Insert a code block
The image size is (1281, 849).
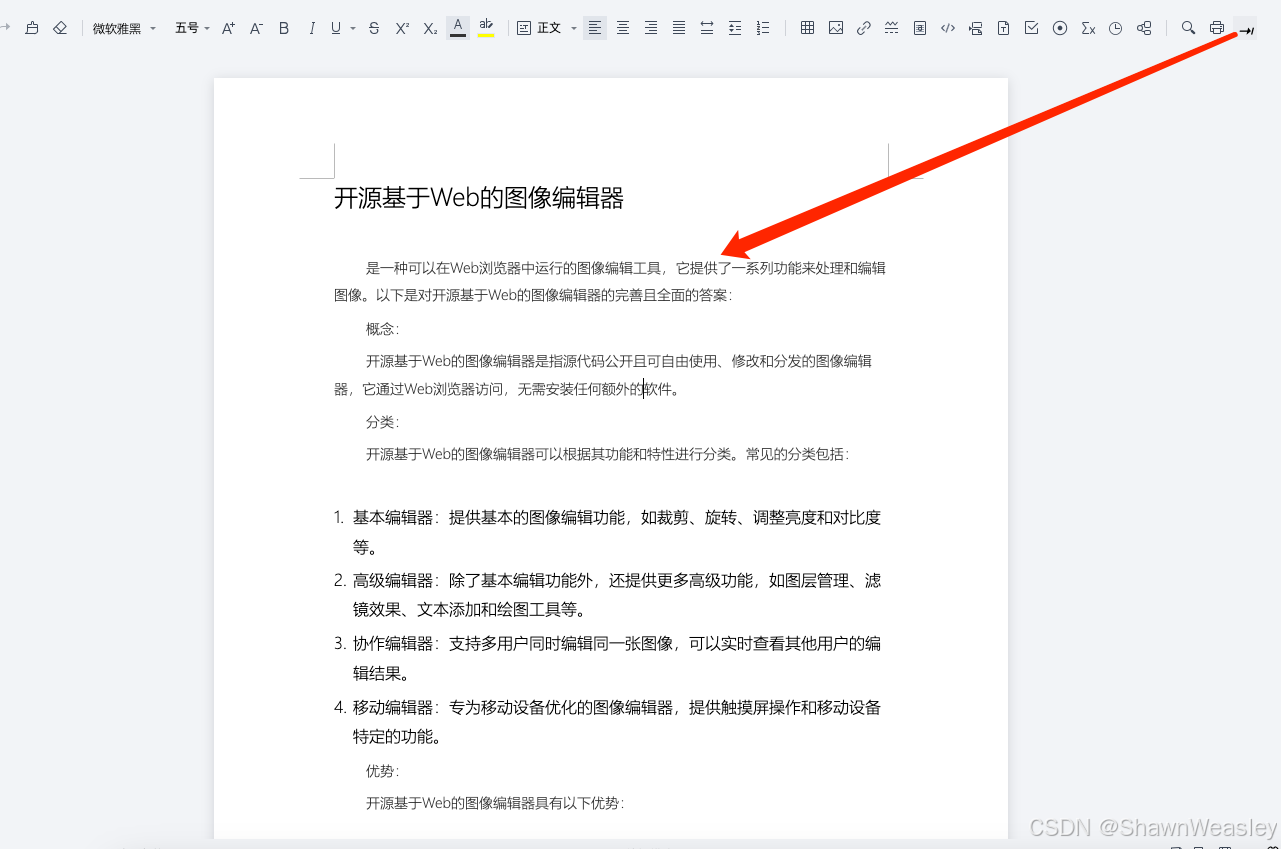pyautogui.click(x=948, y=28)
